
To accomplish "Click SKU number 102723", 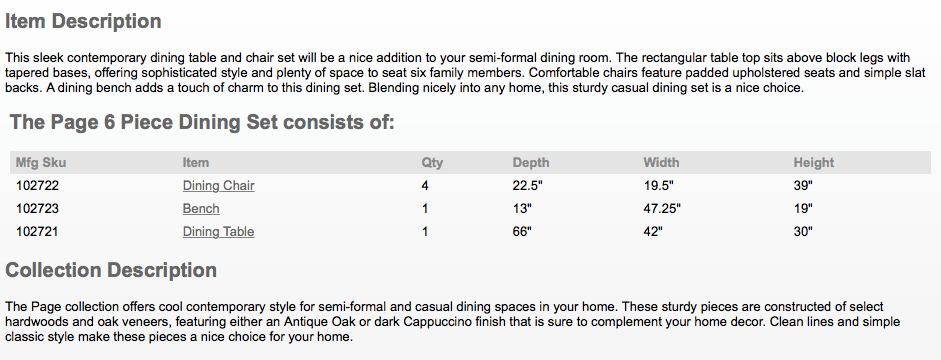I will point(37,209).
